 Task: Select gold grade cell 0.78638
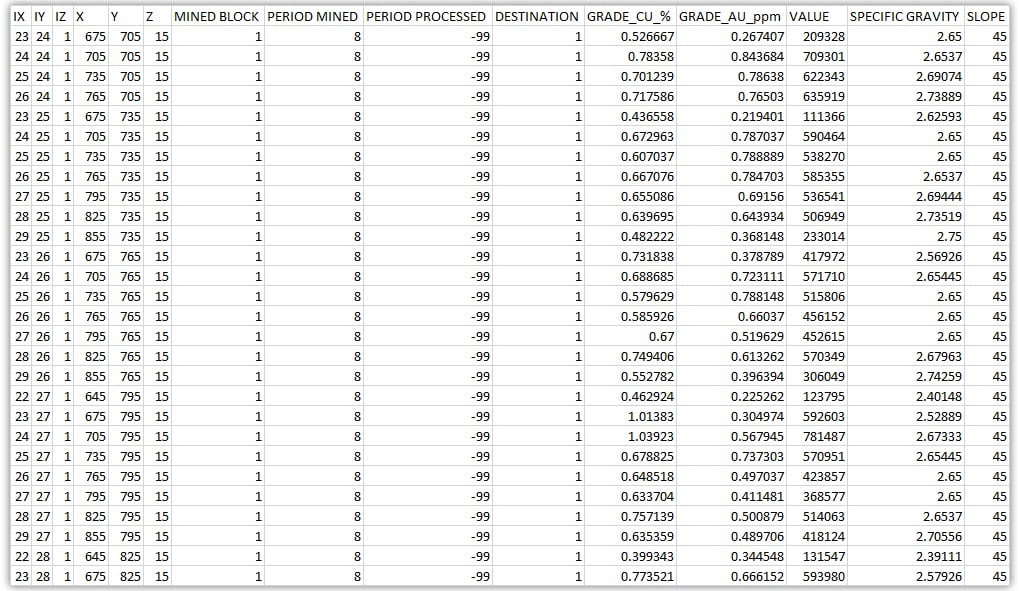pyautogui.click(x=731, y=77)
